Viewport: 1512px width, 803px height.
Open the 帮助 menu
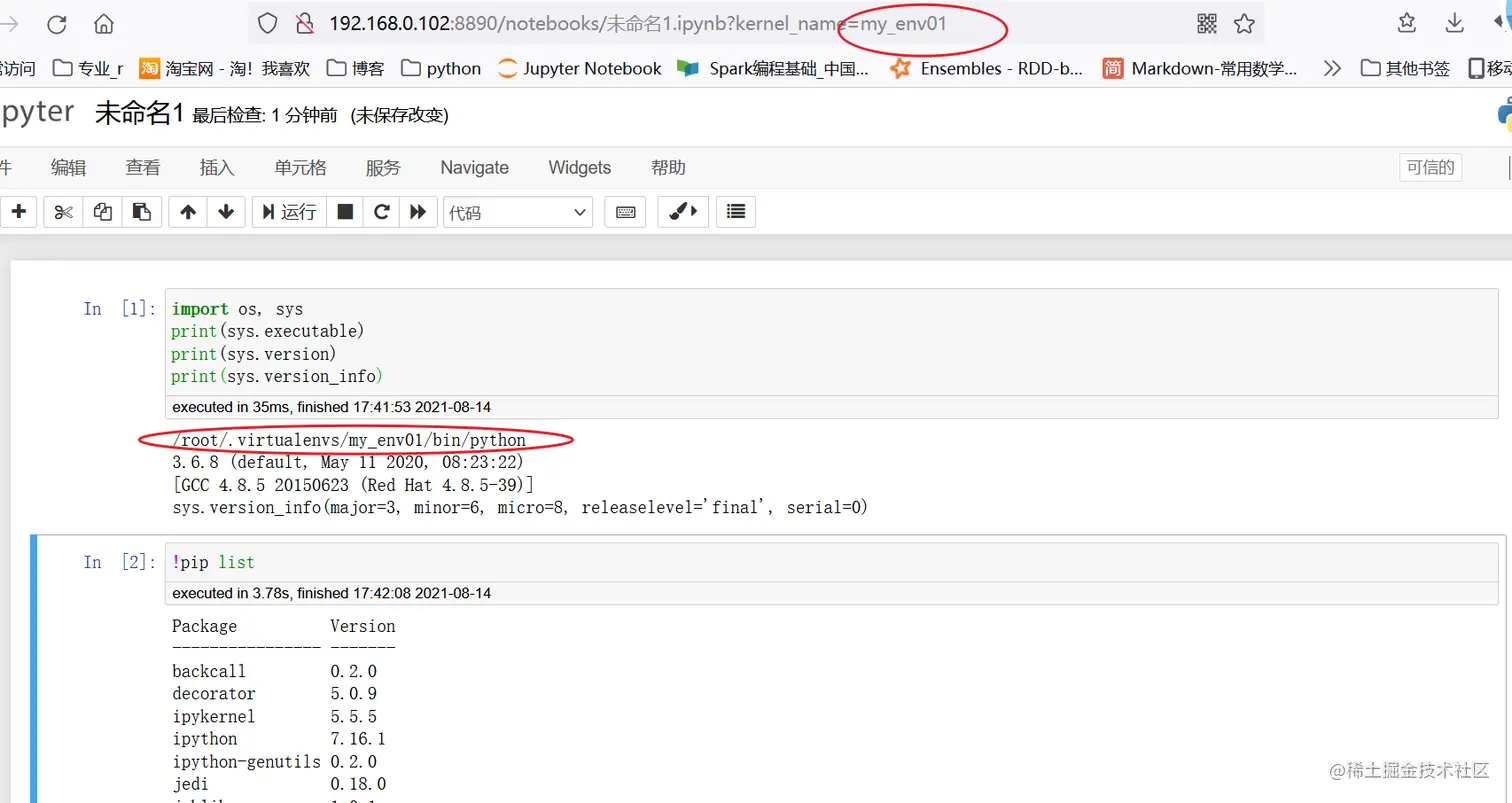click(668, 167)
